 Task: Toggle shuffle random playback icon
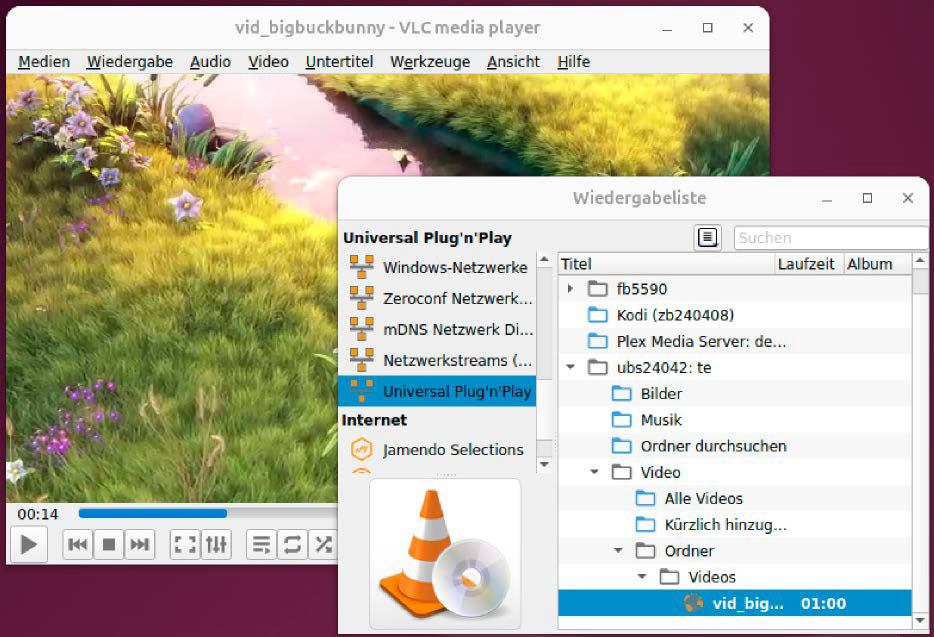click(x=323, y=544)
